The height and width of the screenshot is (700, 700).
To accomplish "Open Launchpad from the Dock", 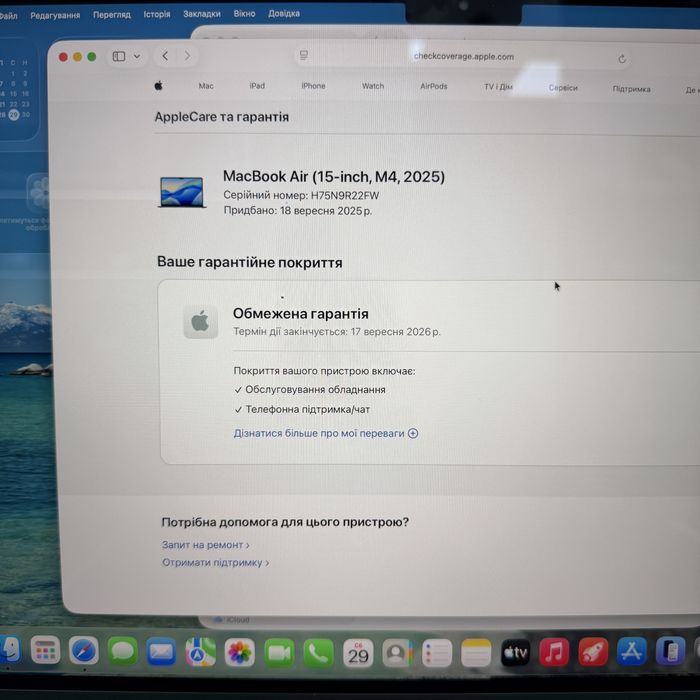I will (45, 650).
